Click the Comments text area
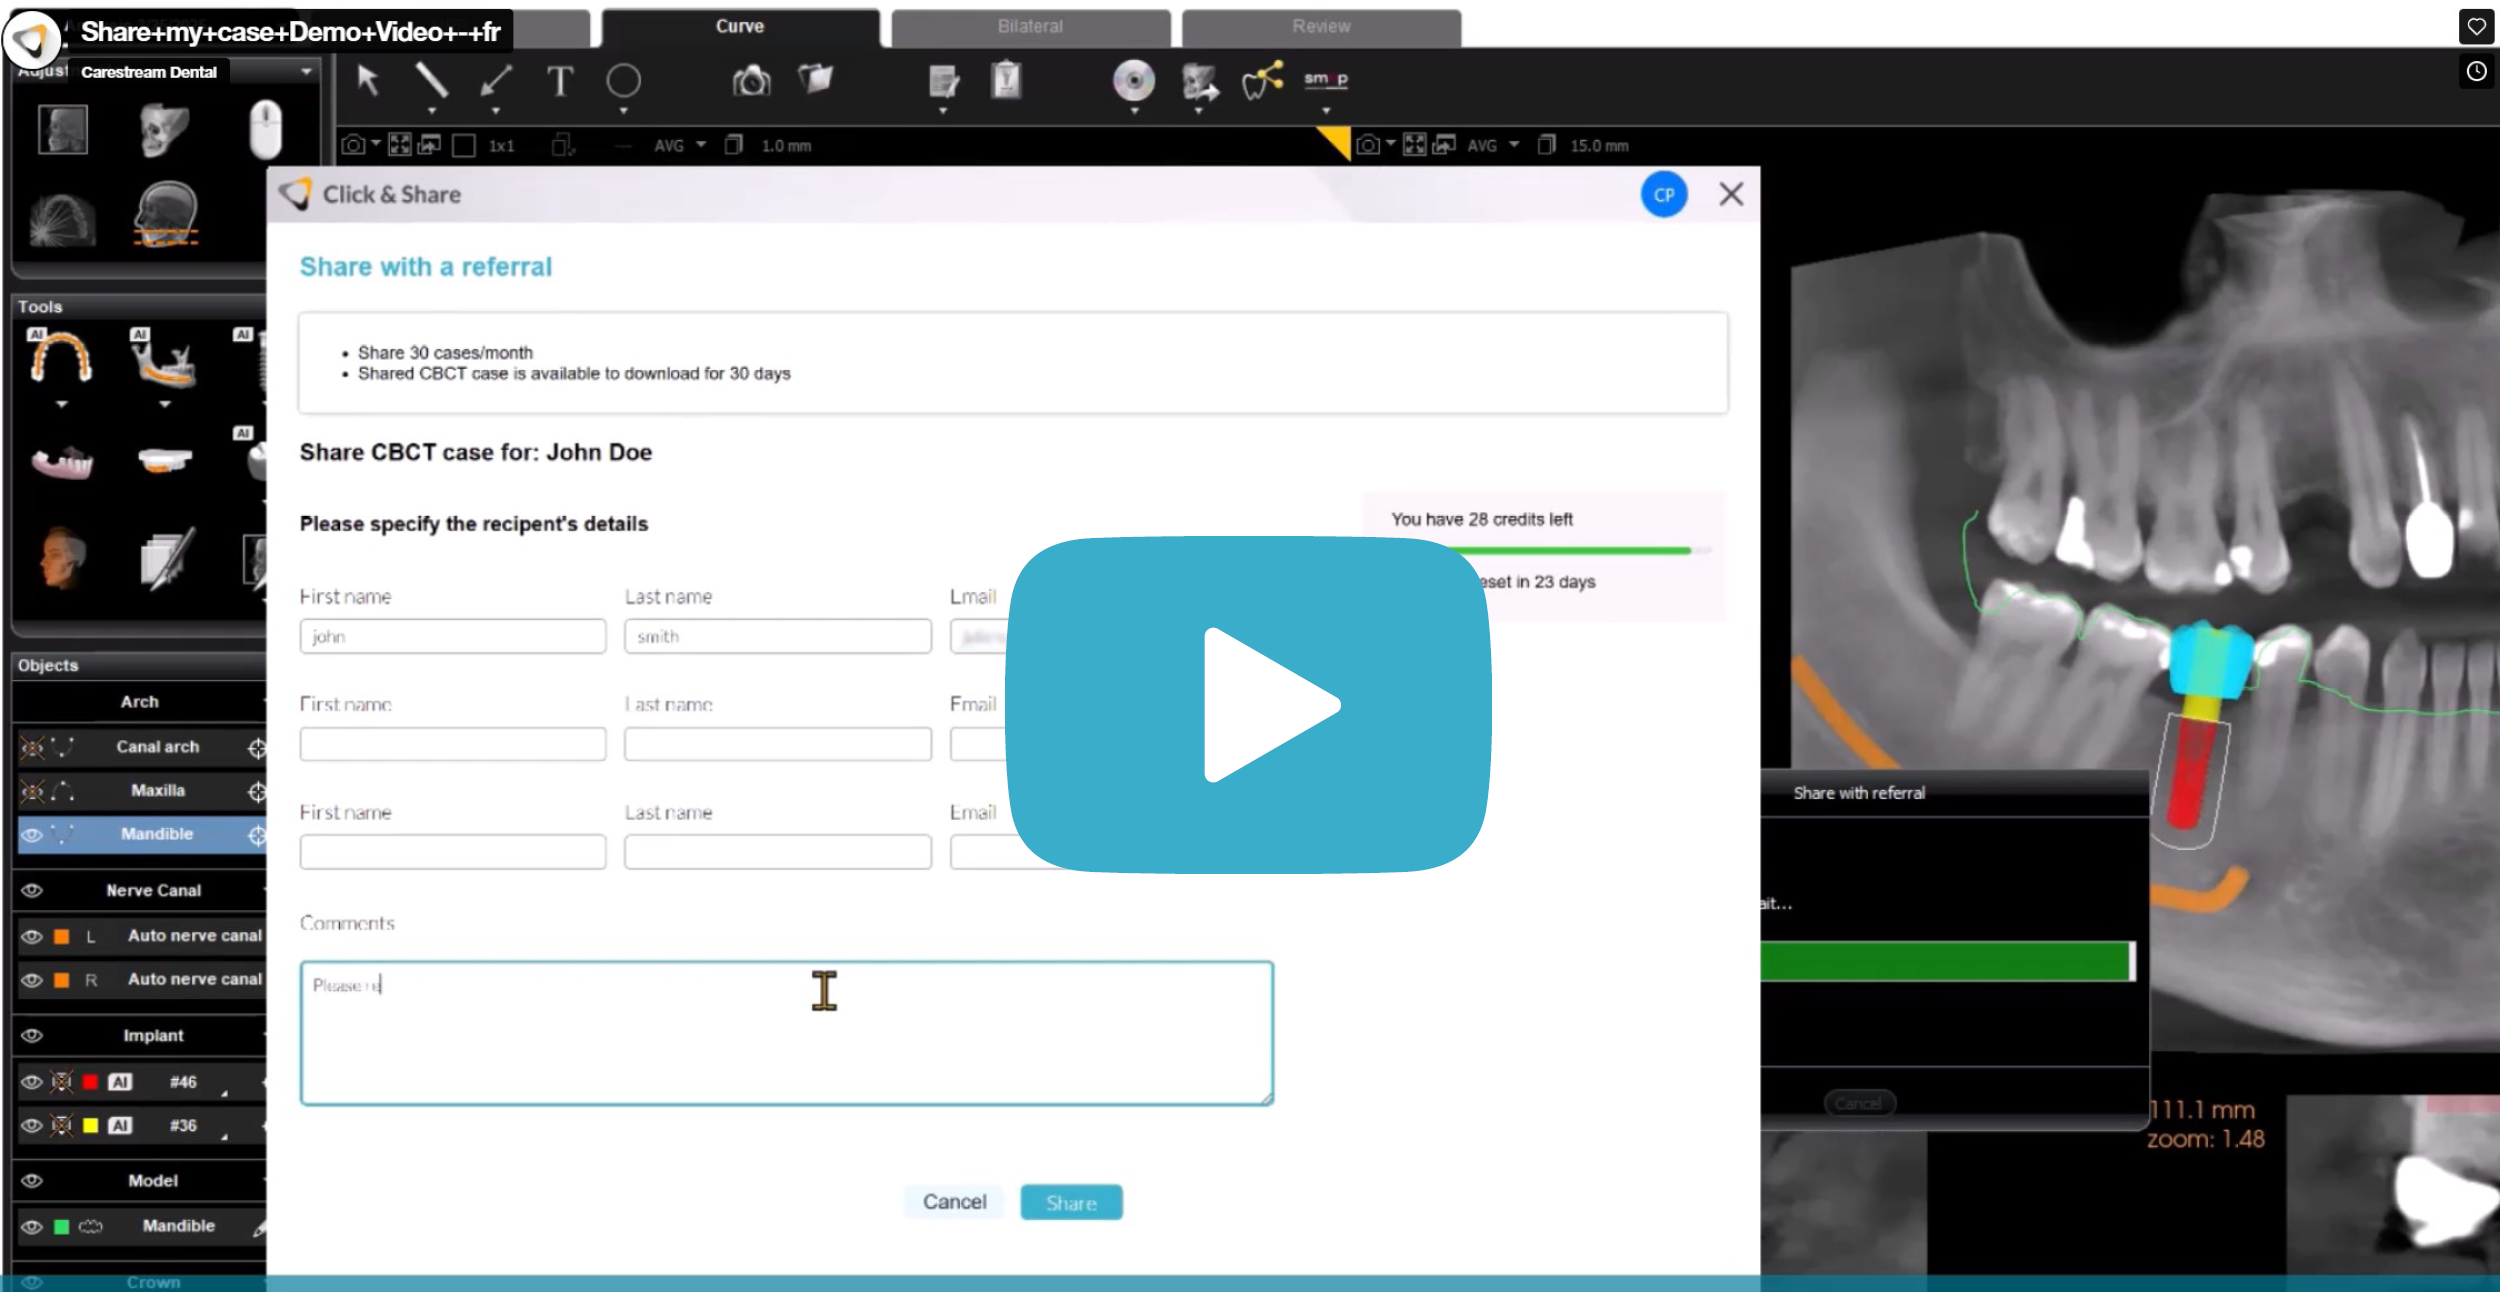Screen dimensions: 2500x1292 [x=786, y=1033]
